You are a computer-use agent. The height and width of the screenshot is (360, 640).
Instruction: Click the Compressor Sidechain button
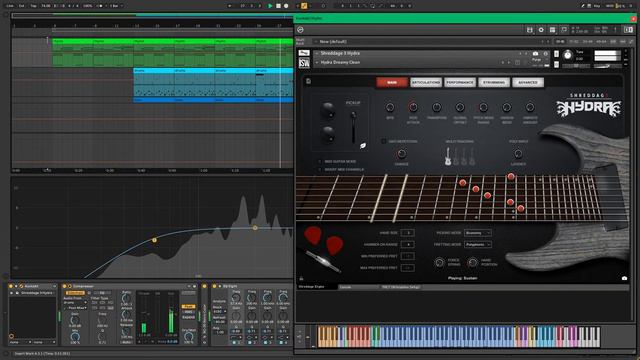click(75, 293)
